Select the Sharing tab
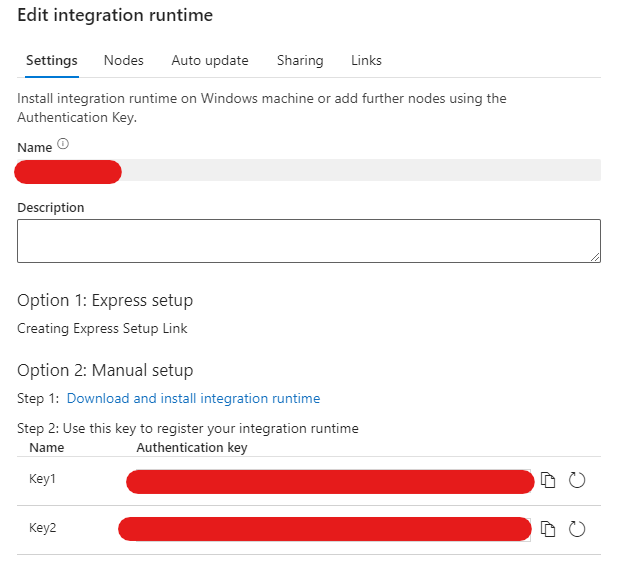 (x=299, y=60)
